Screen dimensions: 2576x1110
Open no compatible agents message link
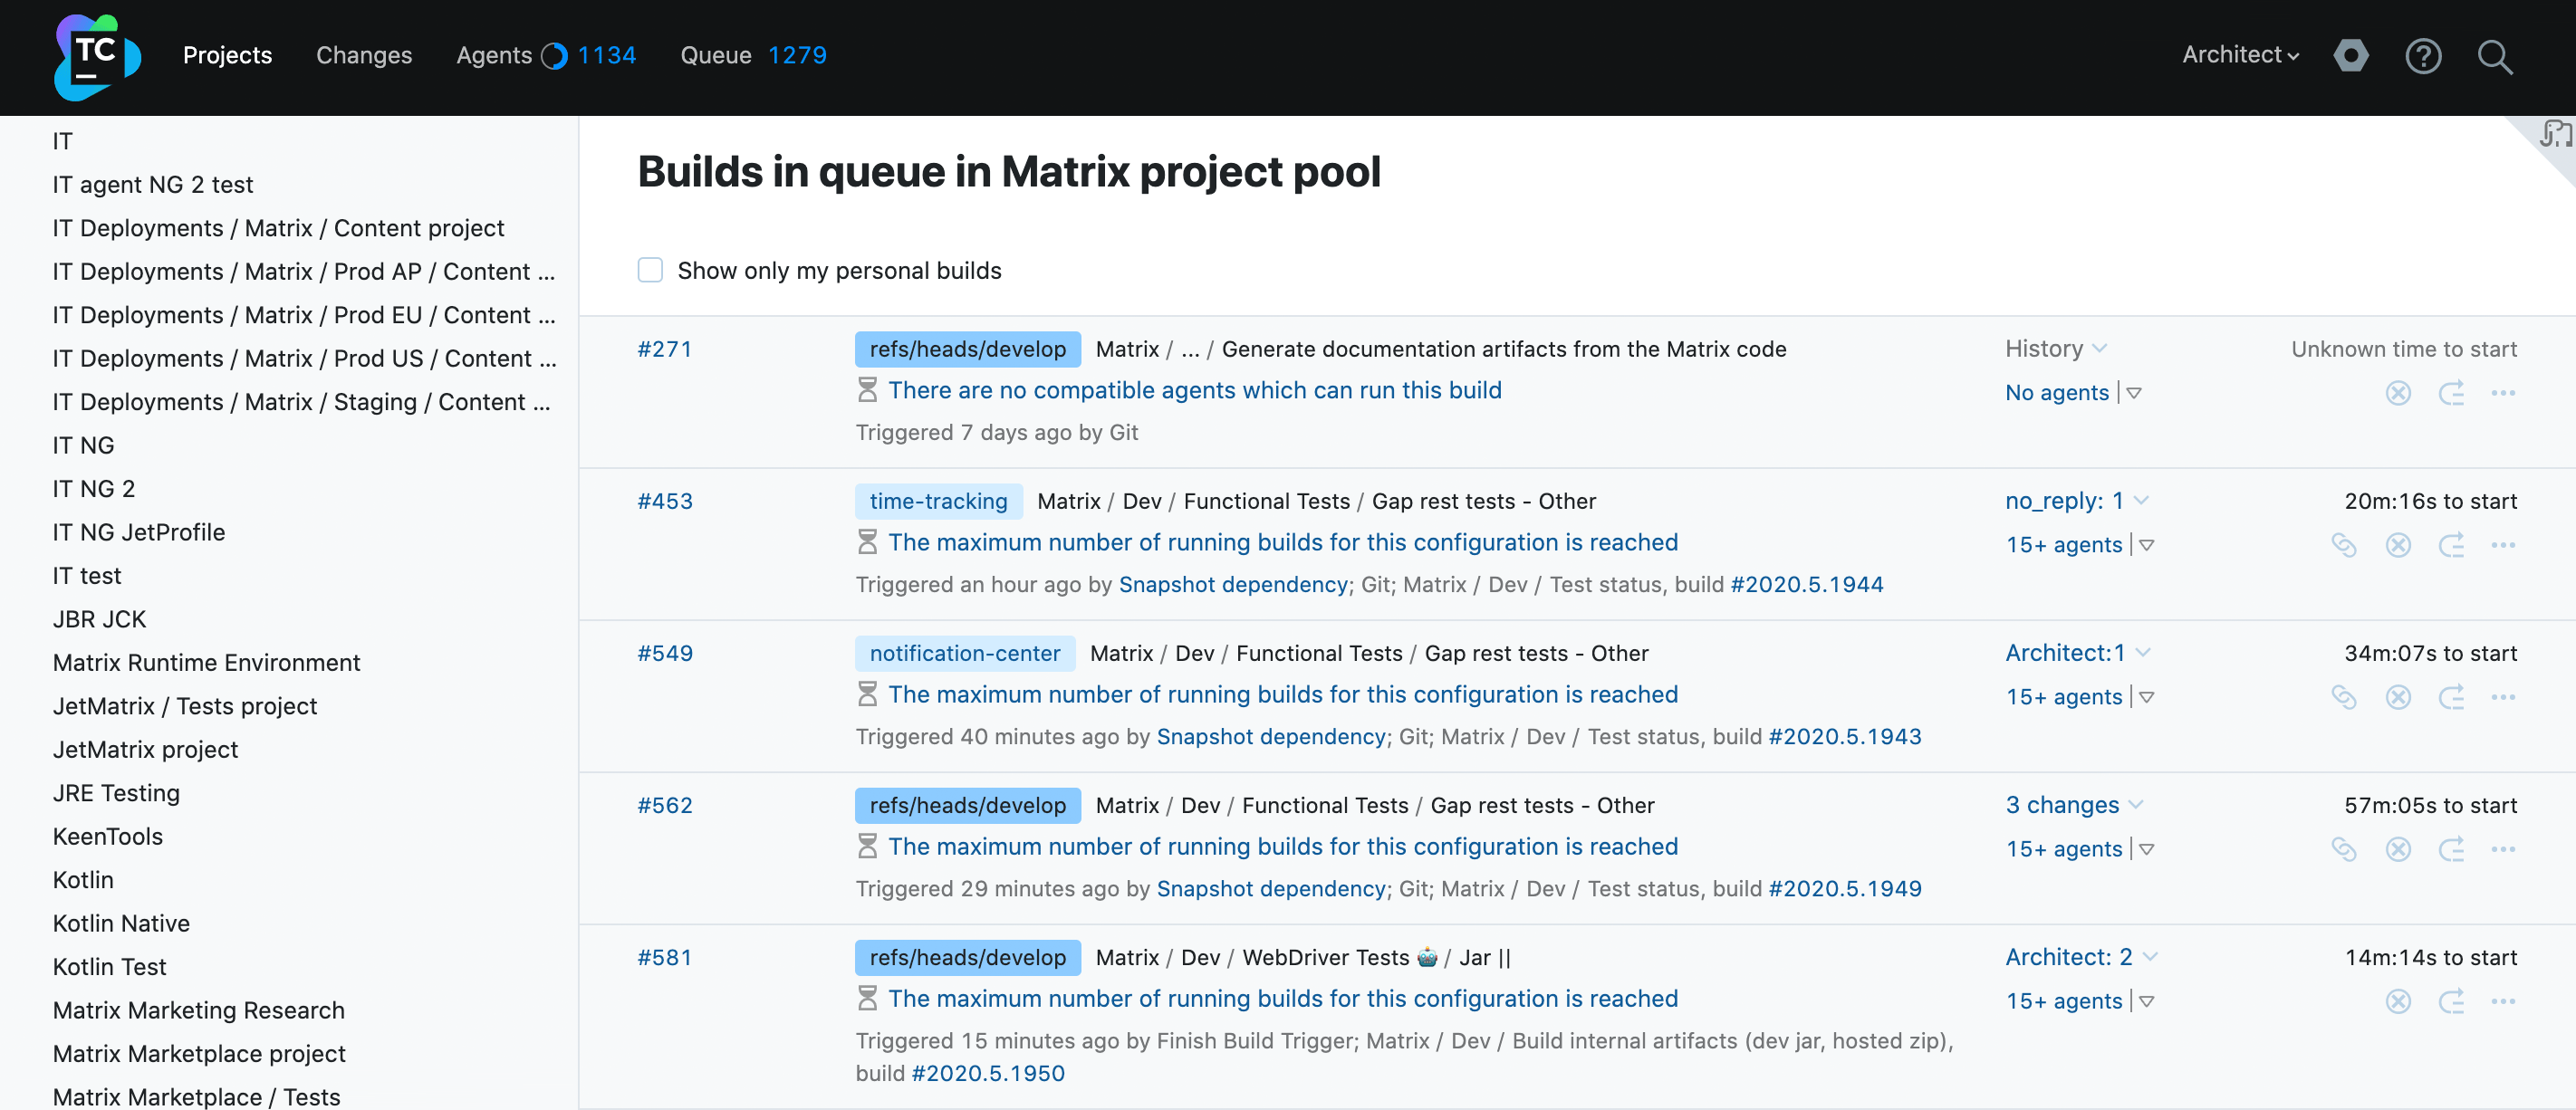pyautogui.click(x=1194, y=390)
